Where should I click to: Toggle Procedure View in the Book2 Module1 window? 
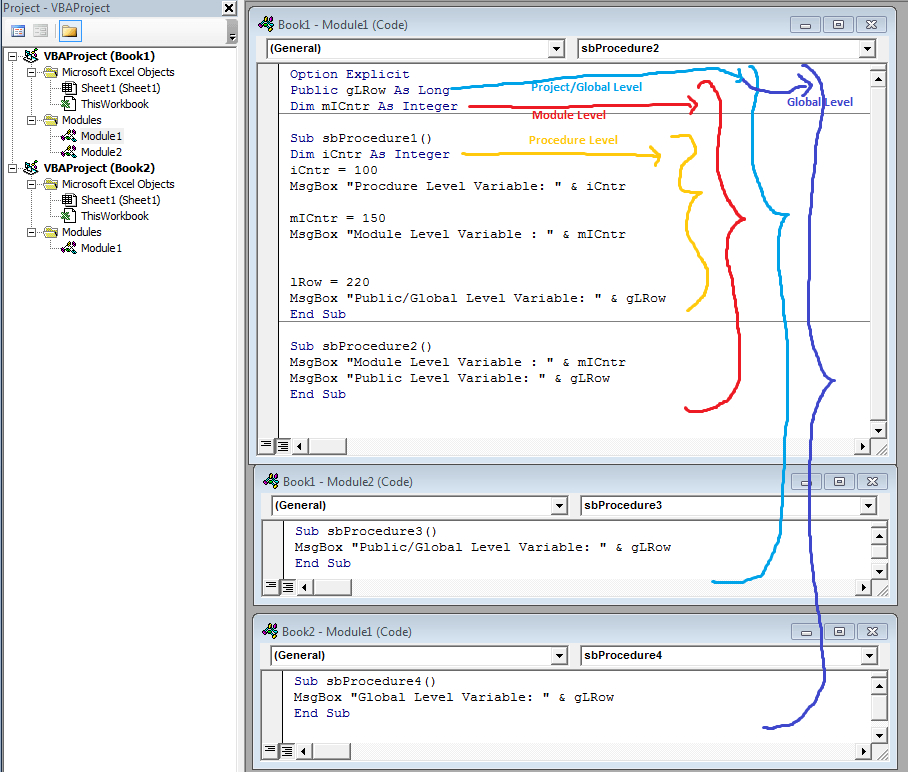[270, 750]
